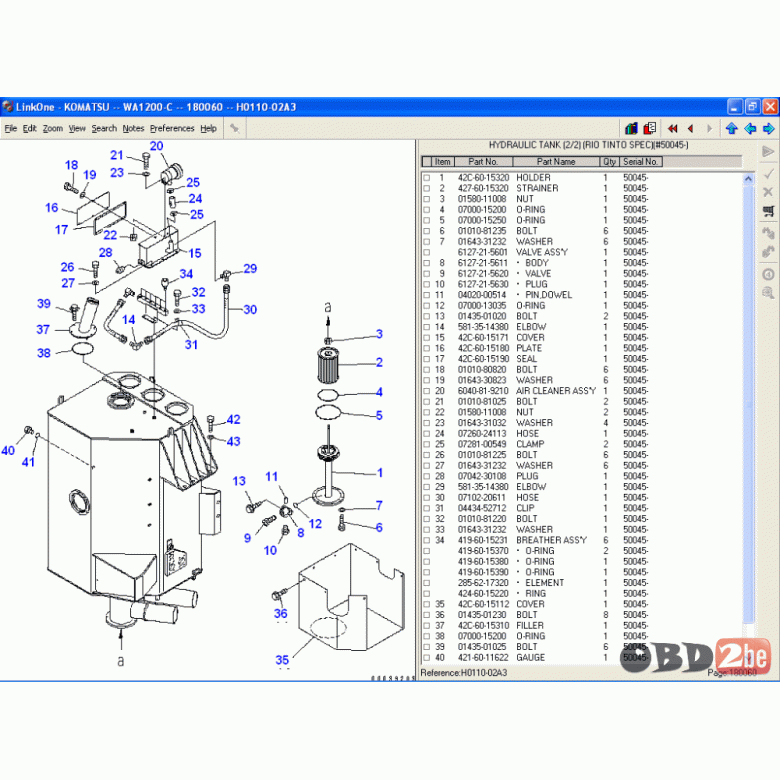Tick checkbox for item 37 FILLER
This screenshot has width=780, height=780.
point(426,626)
